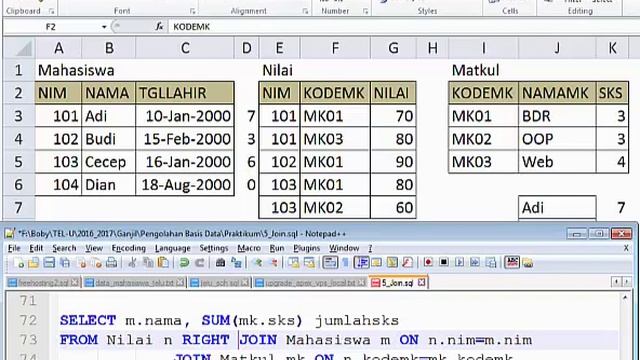Select Excel column C header
This screenshot has width=640, height=360.
185,48
